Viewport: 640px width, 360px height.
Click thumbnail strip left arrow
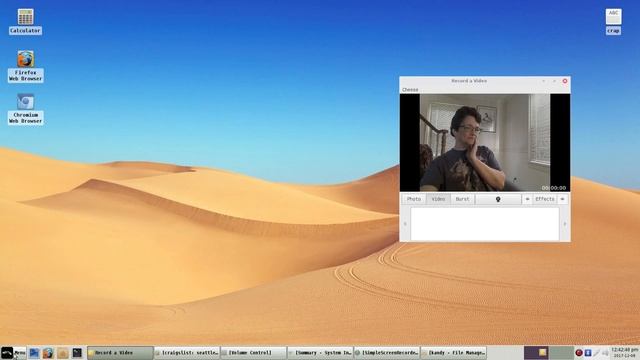click(x=405, y=224)
